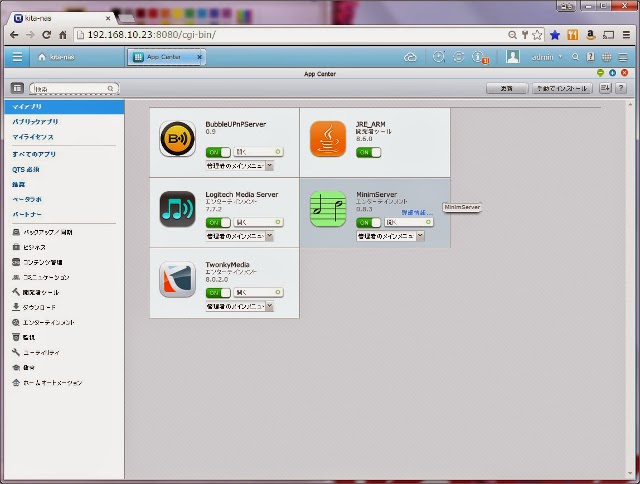Viewport: 640px width, 484px height.
Task: Click the update button left of 手動でインストール
Action: 507,88
